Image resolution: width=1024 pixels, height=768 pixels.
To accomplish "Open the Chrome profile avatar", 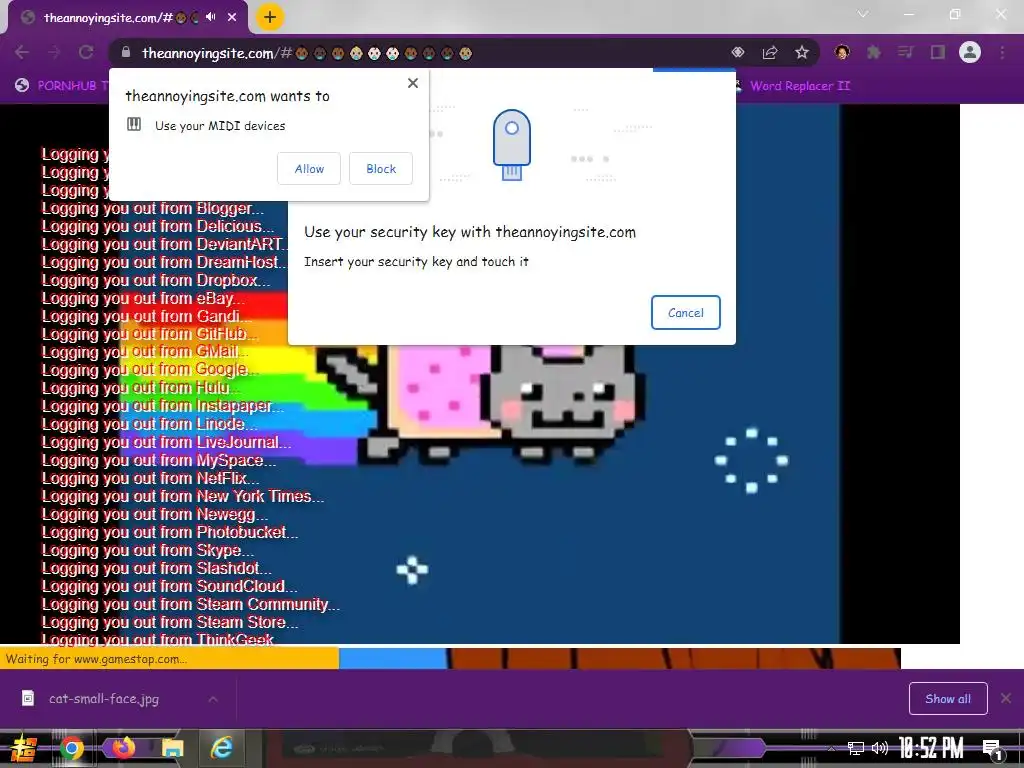I will point(970,52).
